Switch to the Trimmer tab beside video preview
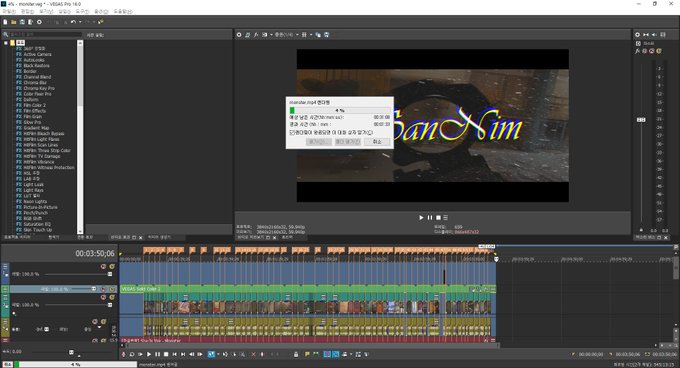 tap(287, 238)
